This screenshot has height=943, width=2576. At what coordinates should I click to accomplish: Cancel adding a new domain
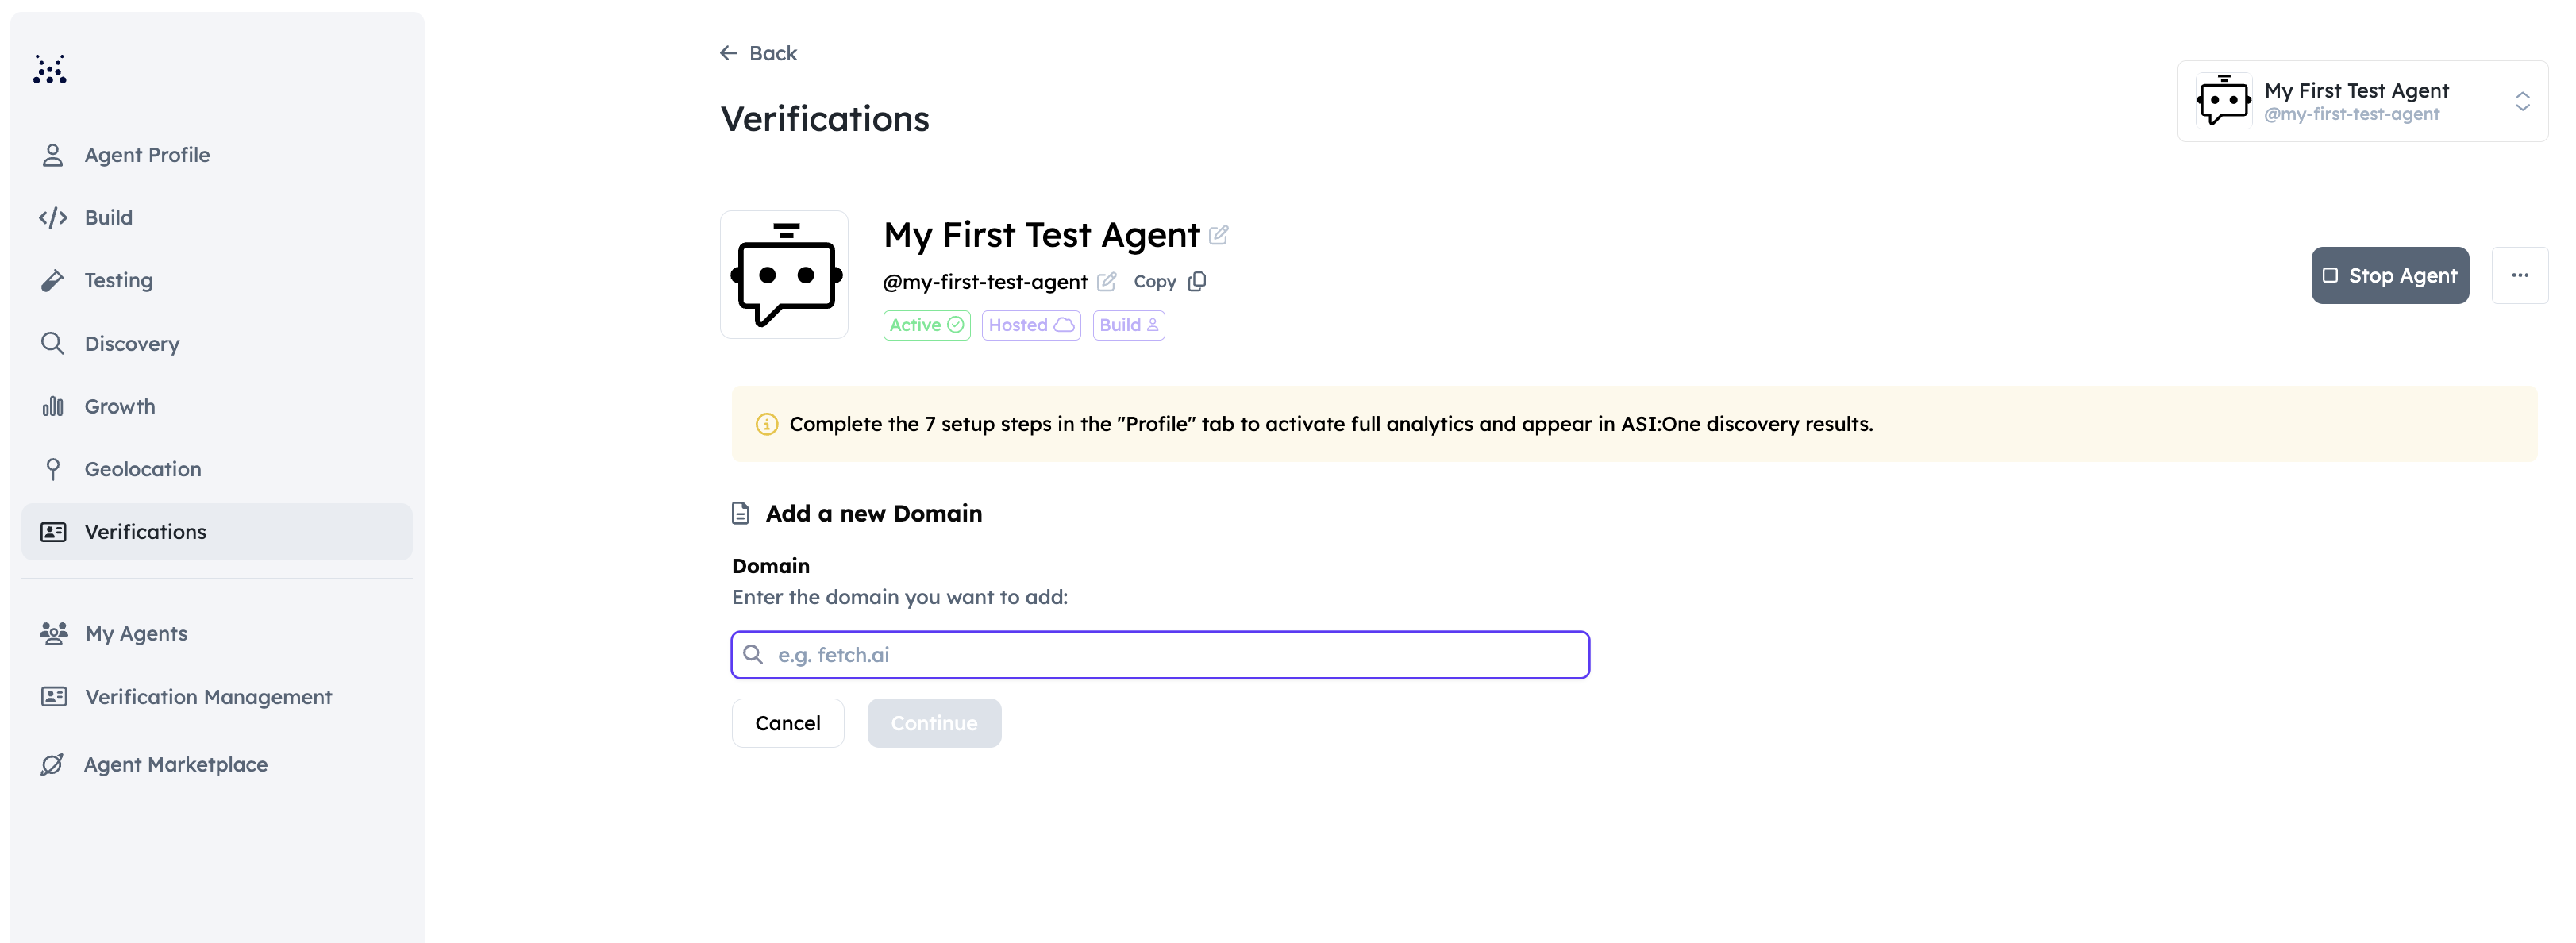pos(788,723)
